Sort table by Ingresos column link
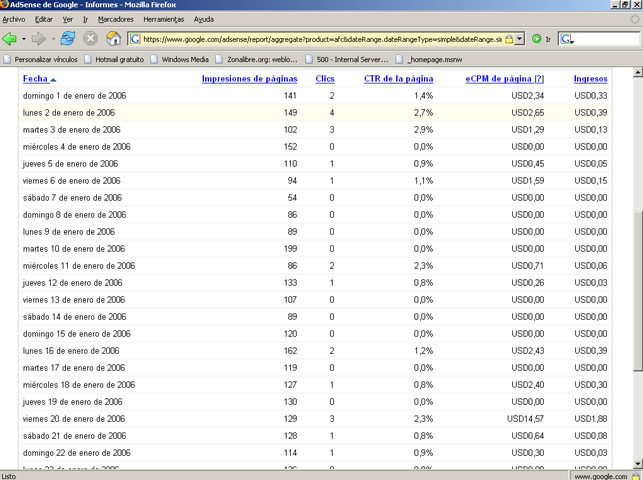 click(x=590, y=79)
